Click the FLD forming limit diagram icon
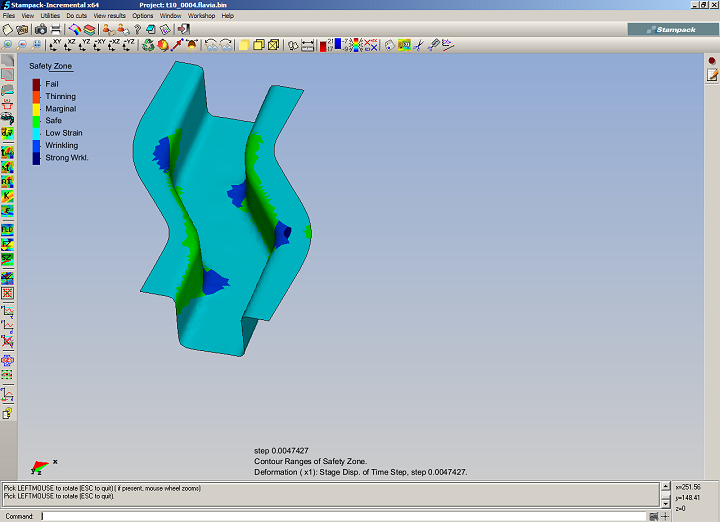Image resolution: width=720 pixels, height=522 pixels. coord(8,230)
